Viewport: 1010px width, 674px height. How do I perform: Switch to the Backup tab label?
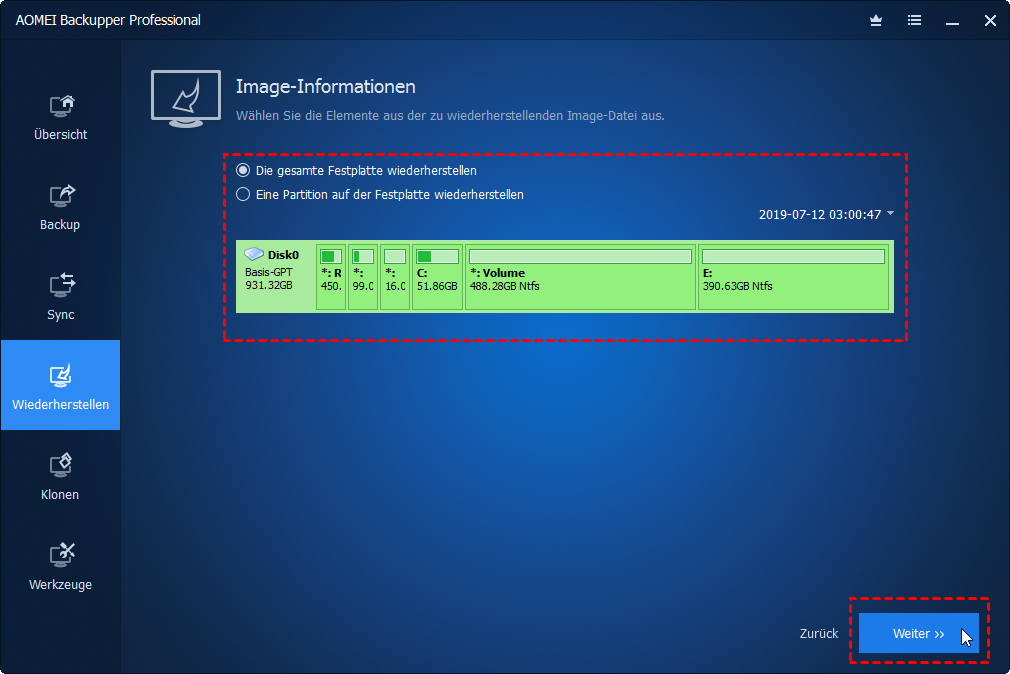(x=60, y=225)
